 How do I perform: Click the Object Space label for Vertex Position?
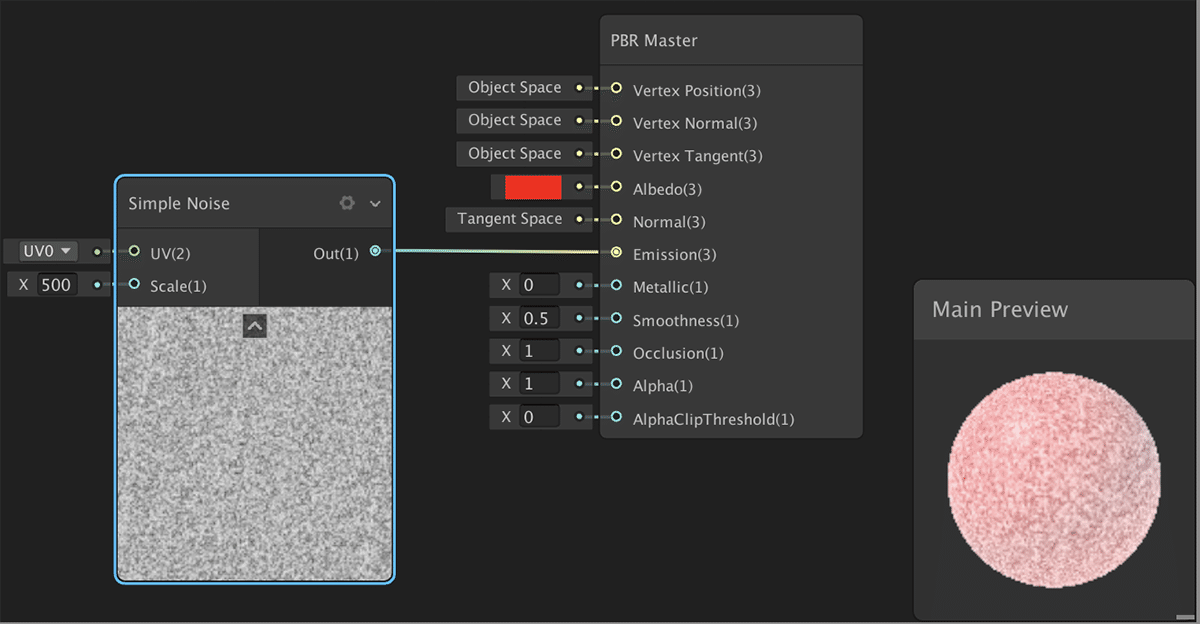(514, 88)
